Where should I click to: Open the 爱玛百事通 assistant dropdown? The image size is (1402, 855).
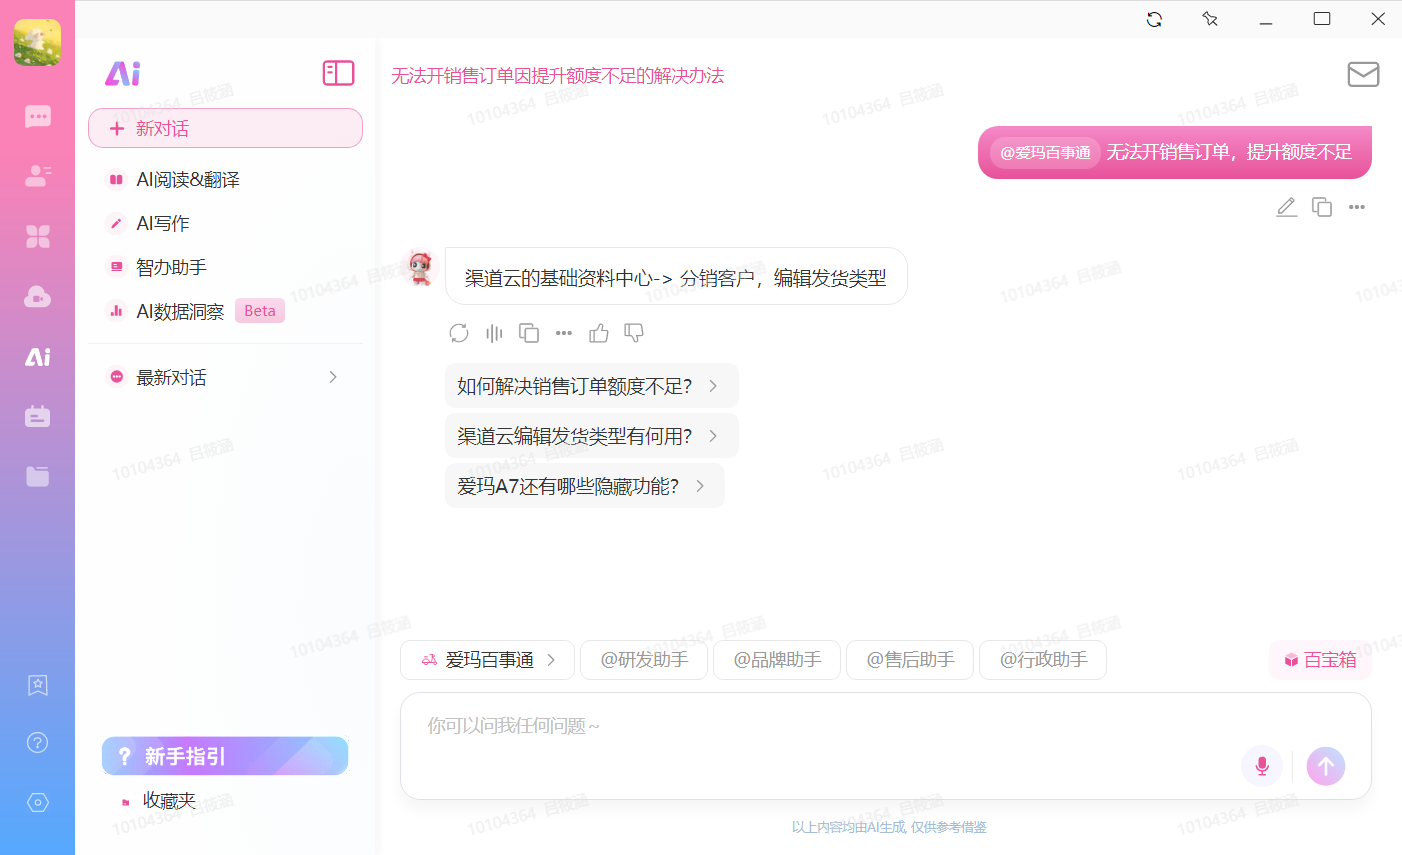(x=487, y=660)
